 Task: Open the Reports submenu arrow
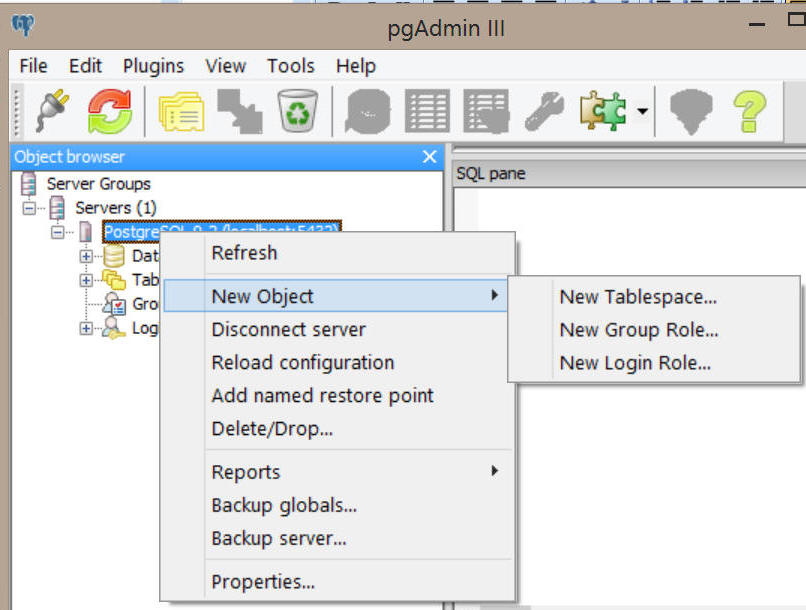[494, 471]
